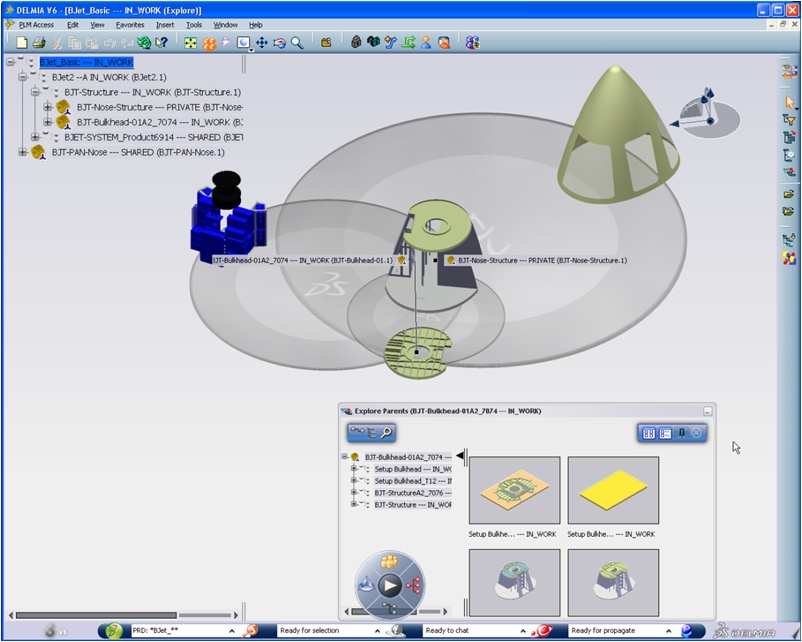
Task: Click the Print icon in toolbar
Action: [39, 43]
